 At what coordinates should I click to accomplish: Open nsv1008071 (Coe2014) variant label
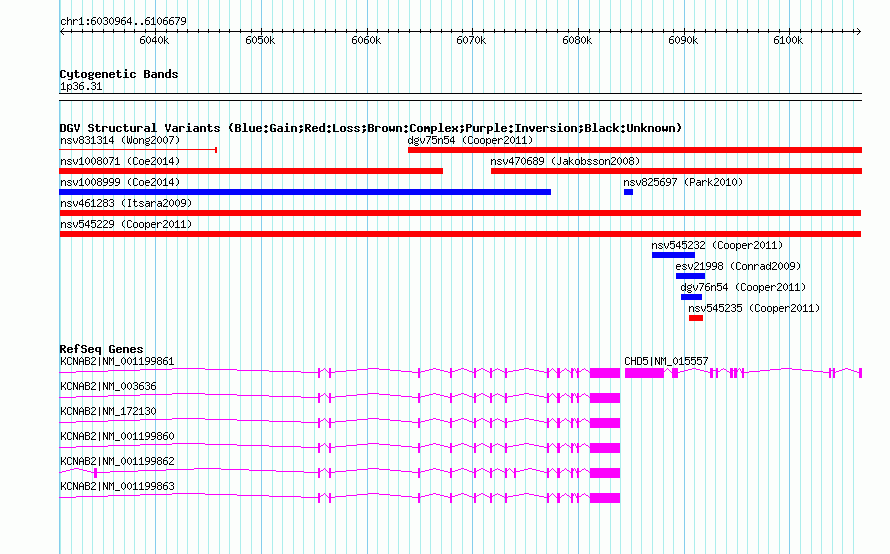click(x=120, y=161)
